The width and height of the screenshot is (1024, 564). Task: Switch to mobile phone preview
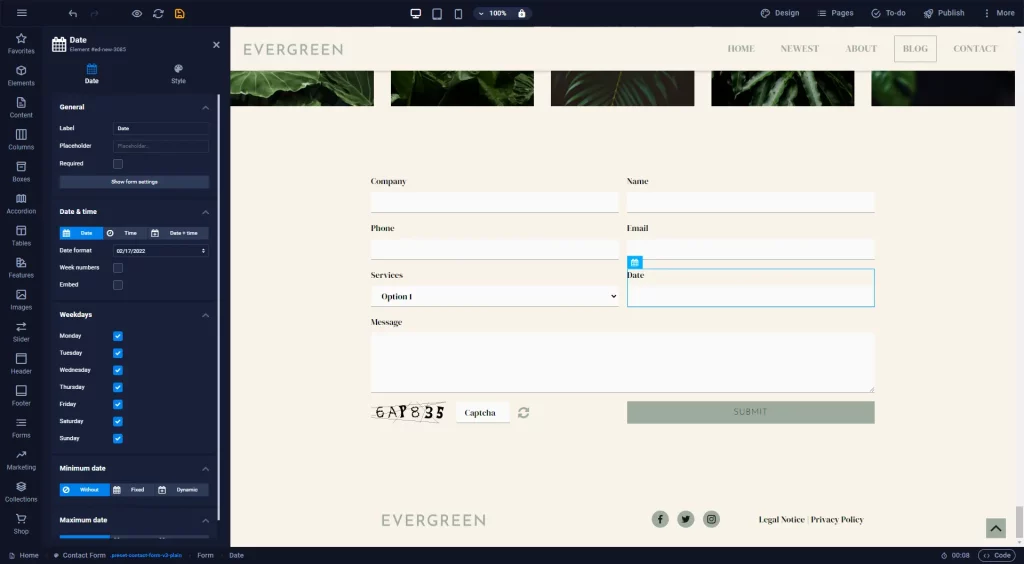click(458, 13)
